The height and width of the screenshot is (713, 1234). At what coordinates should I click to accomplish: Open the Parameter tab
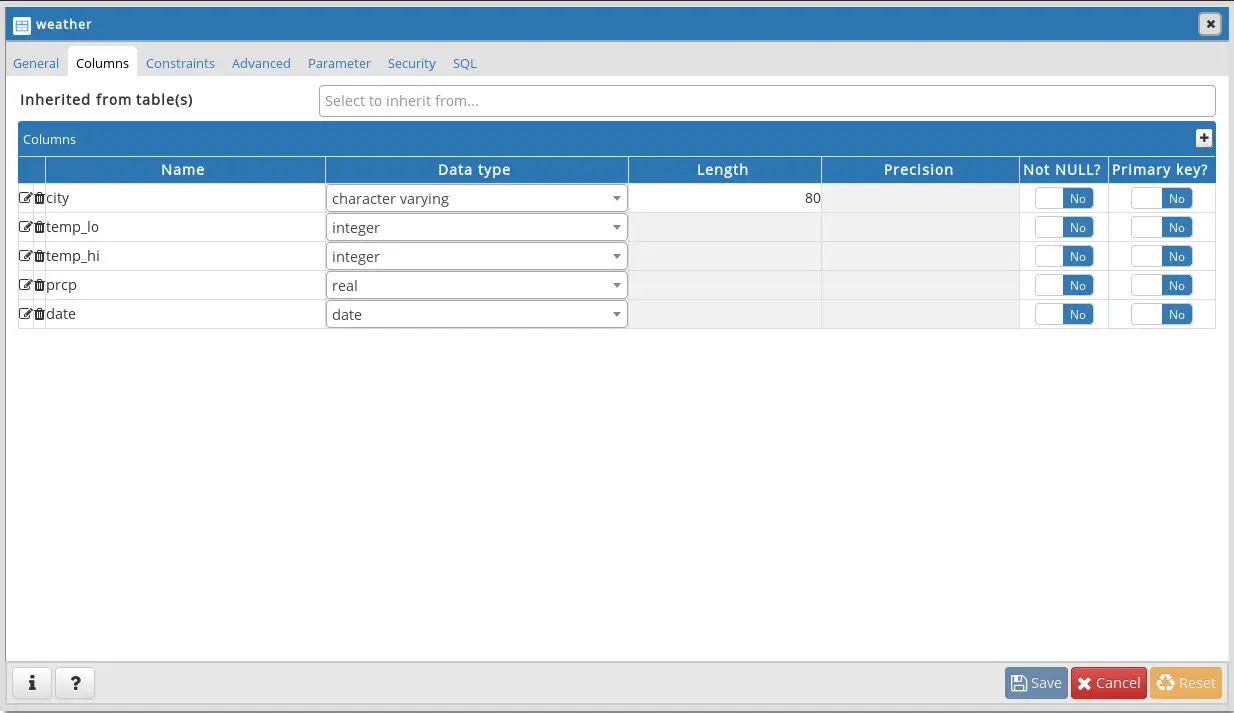(339, 63)
